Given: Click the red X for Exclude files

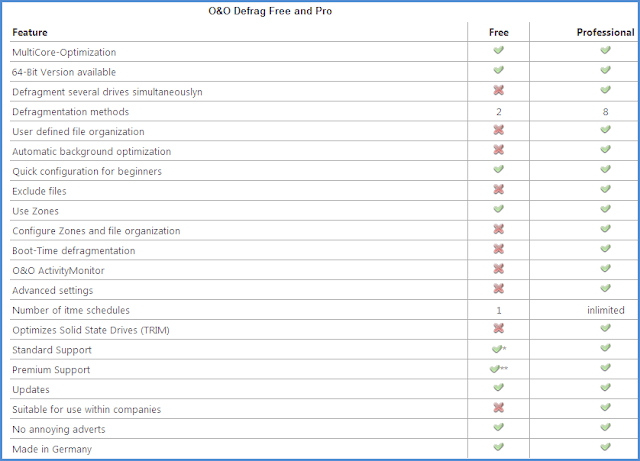Looking at the screenshot, I should pos(498,189).
